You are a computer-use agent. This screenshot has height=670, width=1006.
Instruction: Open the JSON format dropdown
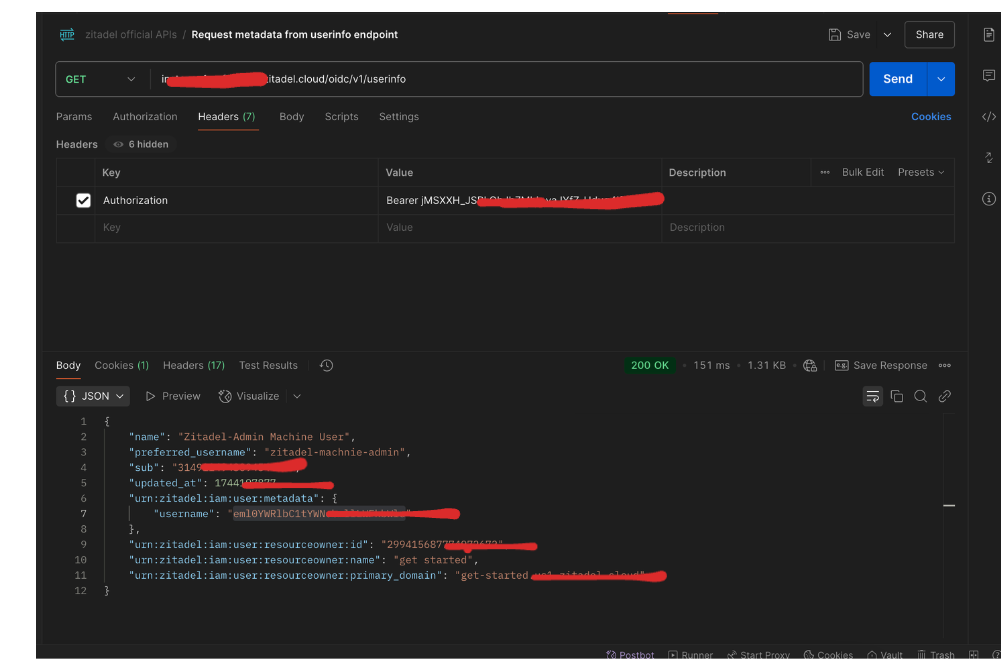click(x=93, y=396)
